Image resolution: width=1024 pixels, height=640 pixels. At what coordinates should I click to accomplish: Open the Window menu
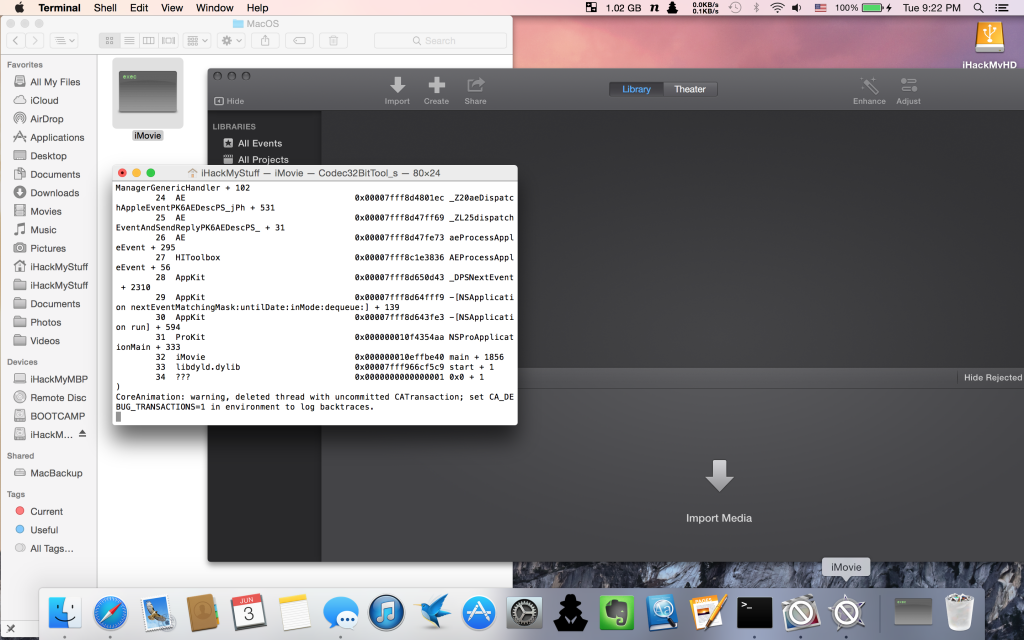(x=214, y=8)
